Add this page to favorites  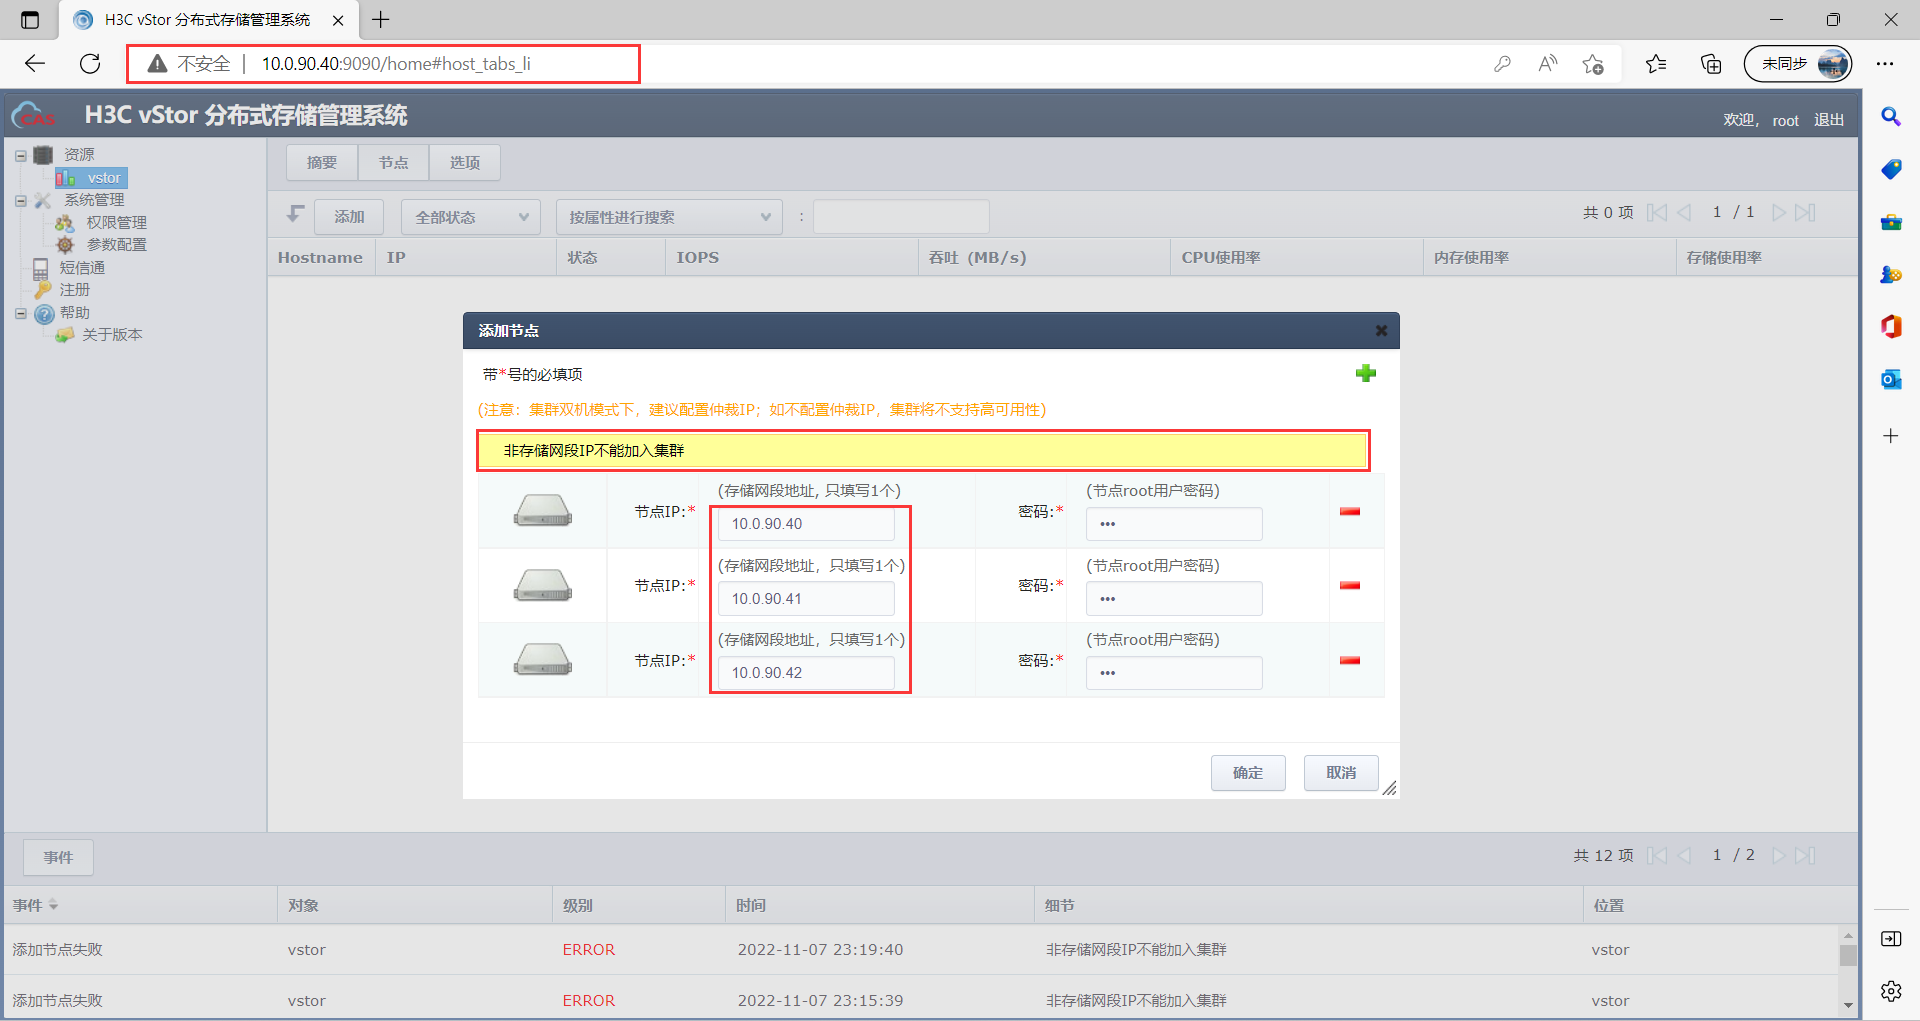1593,64
